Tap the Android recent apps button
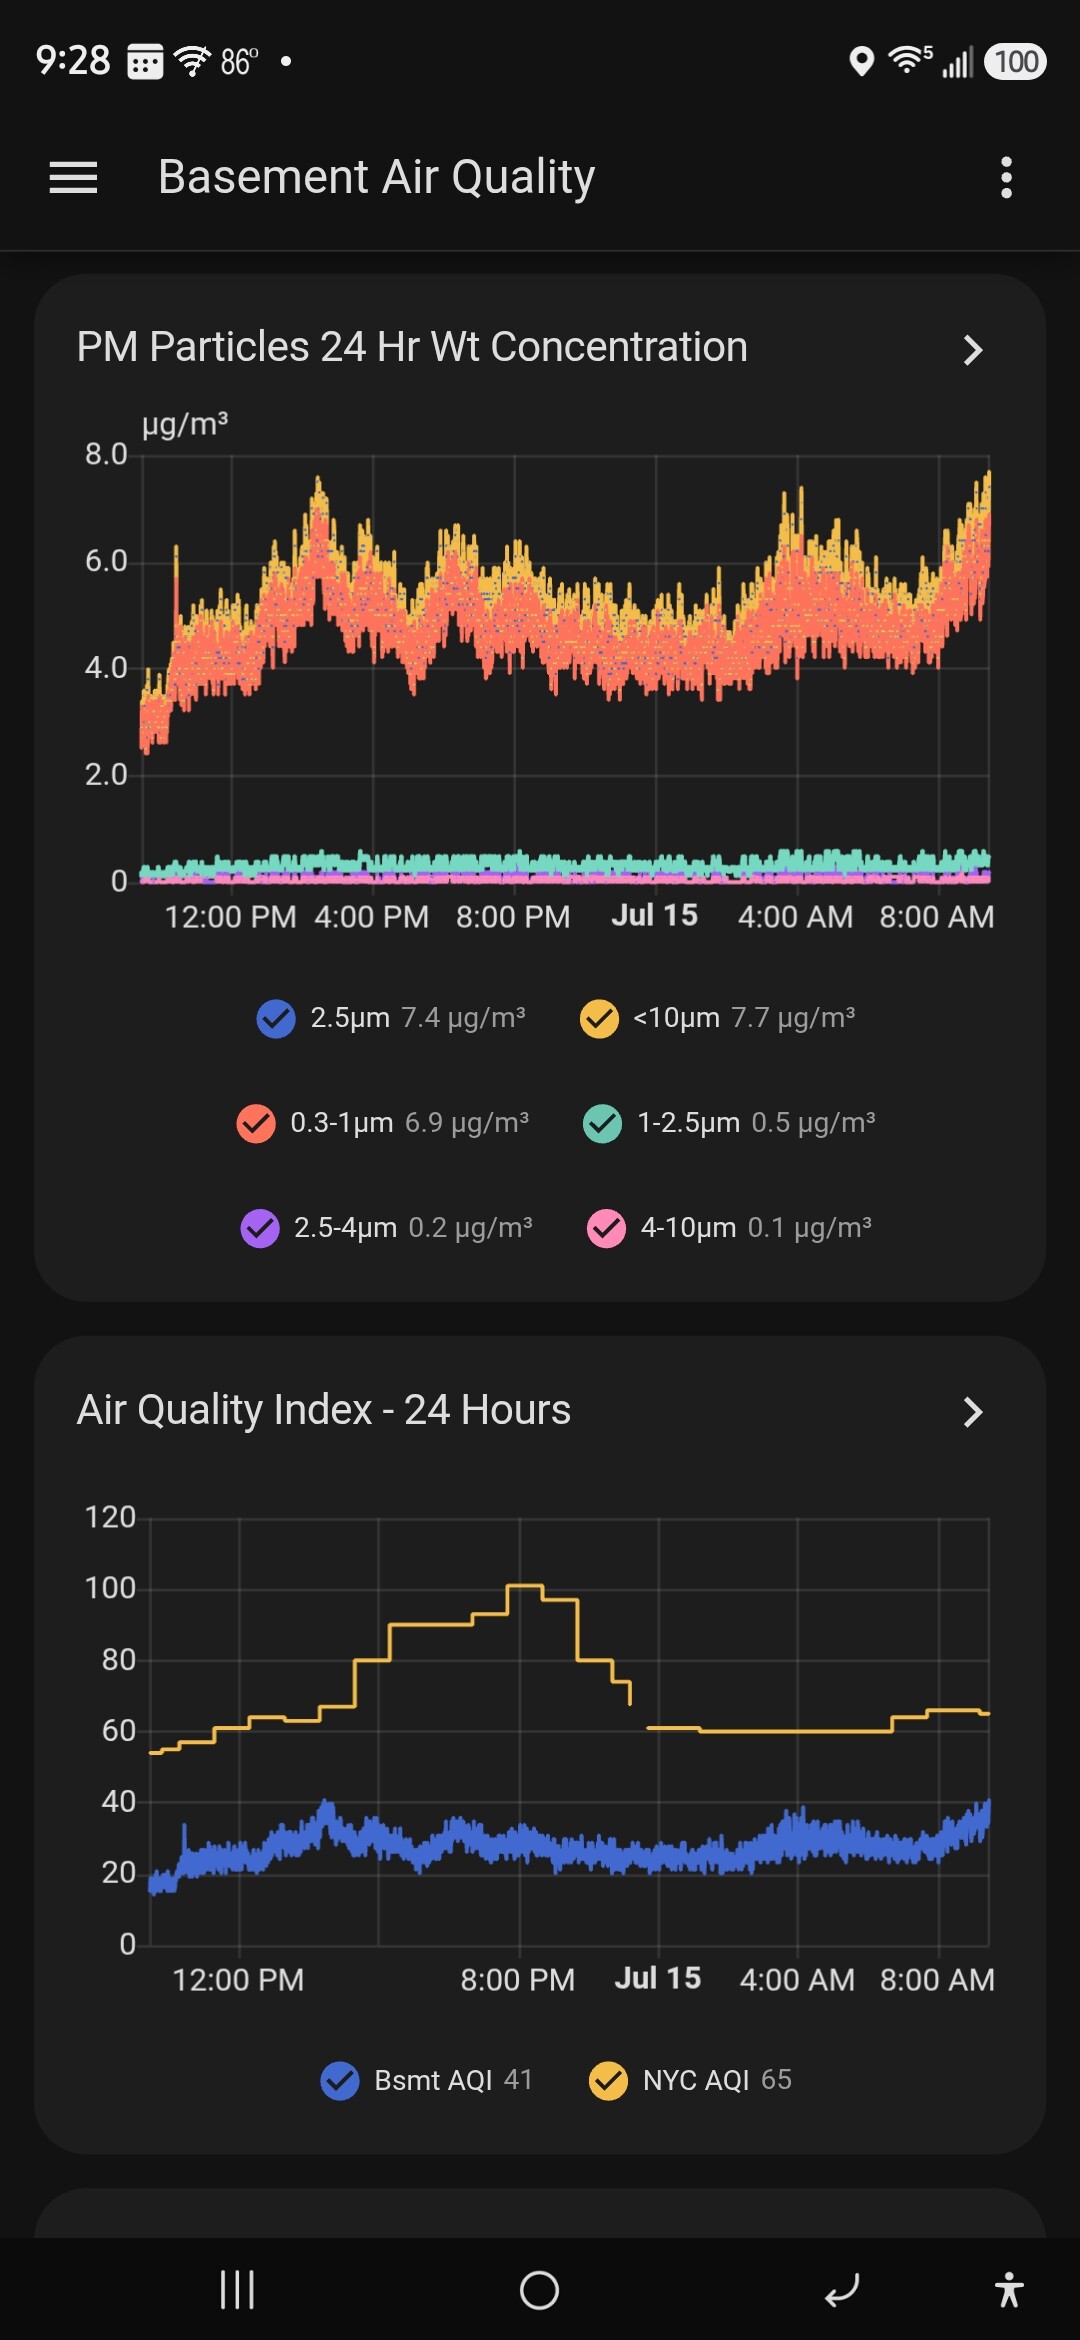Image resolution: width=1080 pixels, height=2340 pixels. click(x=237, y=2289)
